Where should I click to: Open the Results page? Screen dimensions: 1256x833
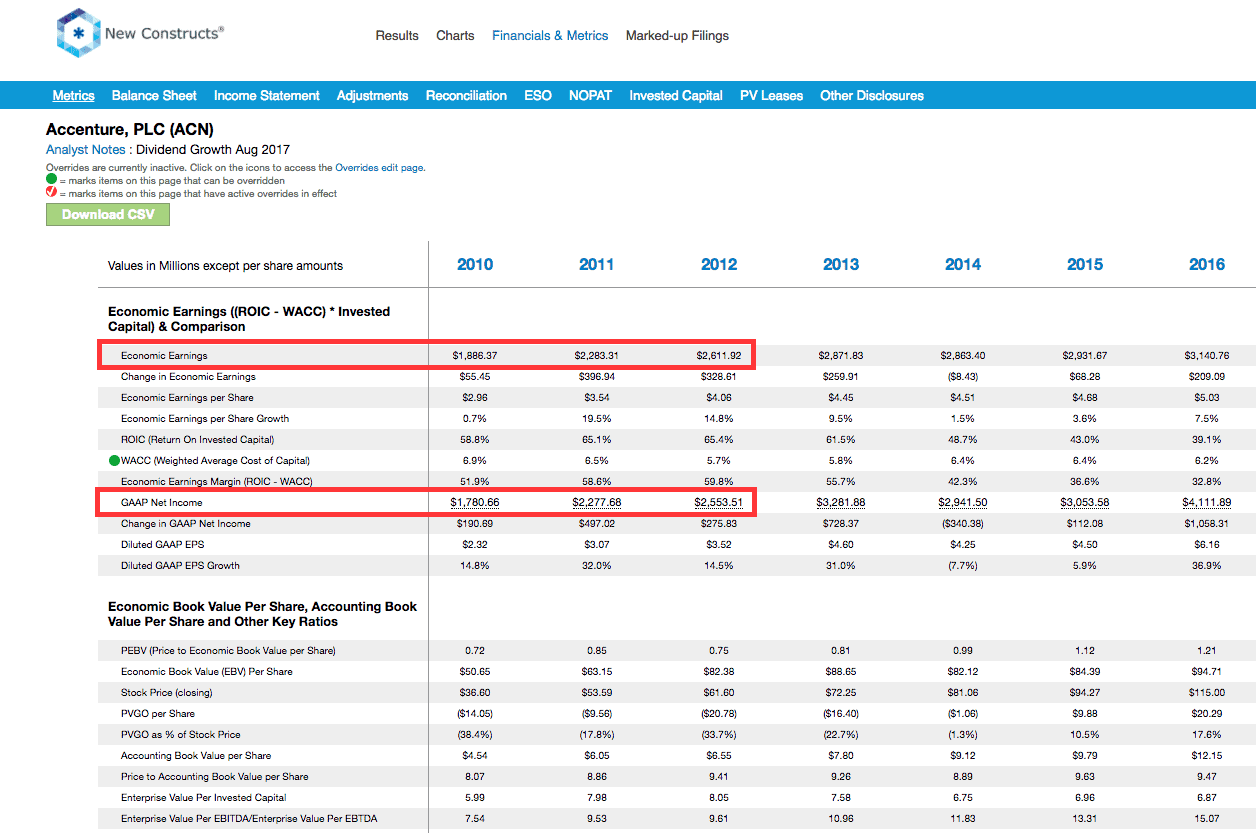pos(397,36)
